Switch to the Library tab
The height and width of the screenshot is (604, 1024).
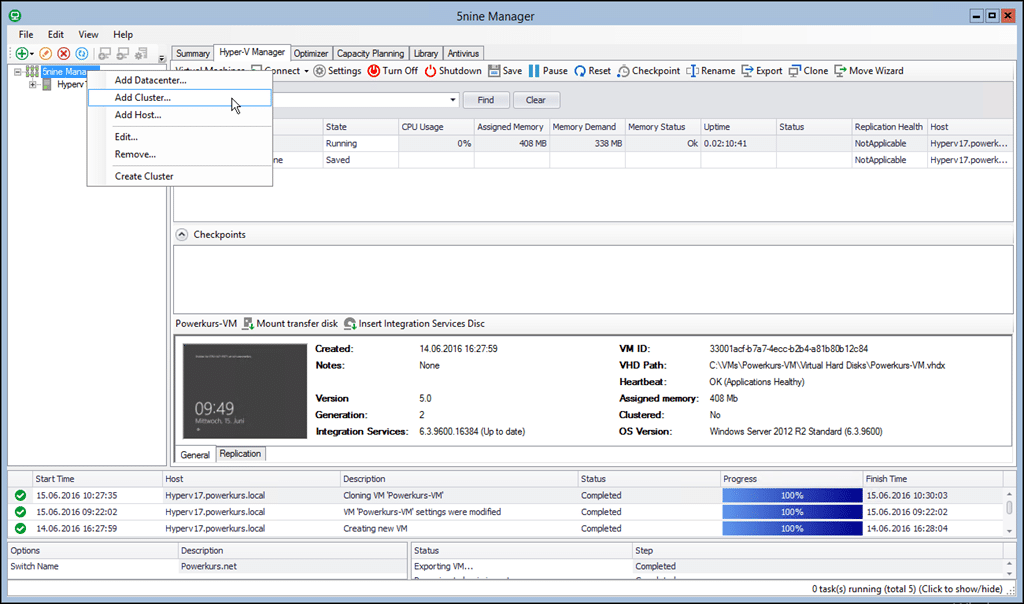click(x=426, y=54)
